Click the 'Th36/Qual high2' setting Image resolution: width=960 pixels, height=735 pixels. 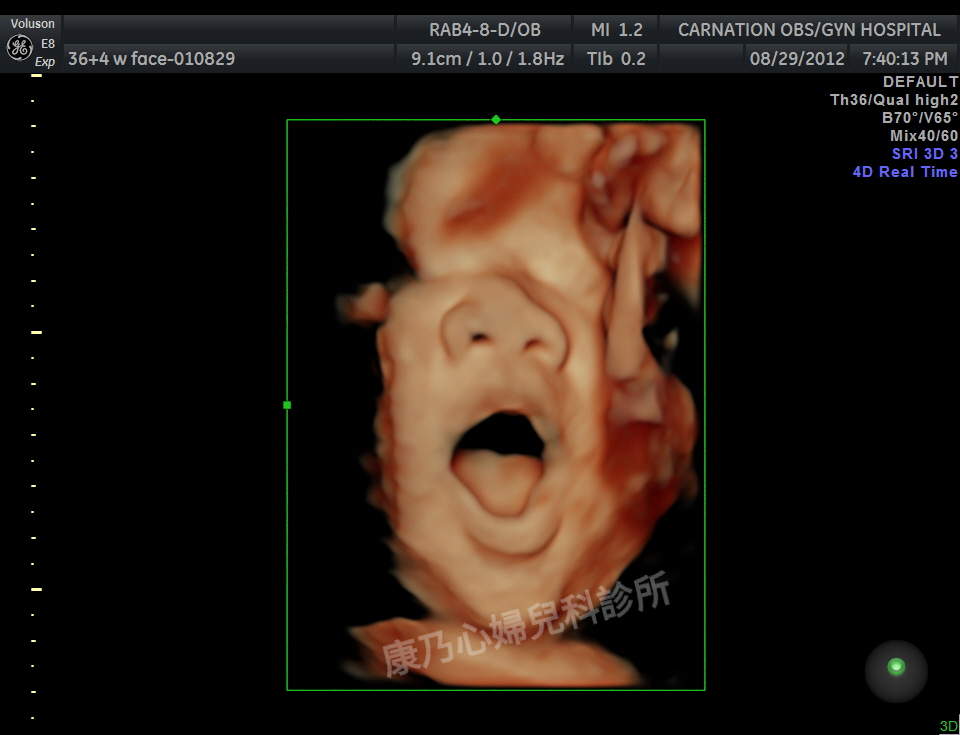(x=894, y=100)
